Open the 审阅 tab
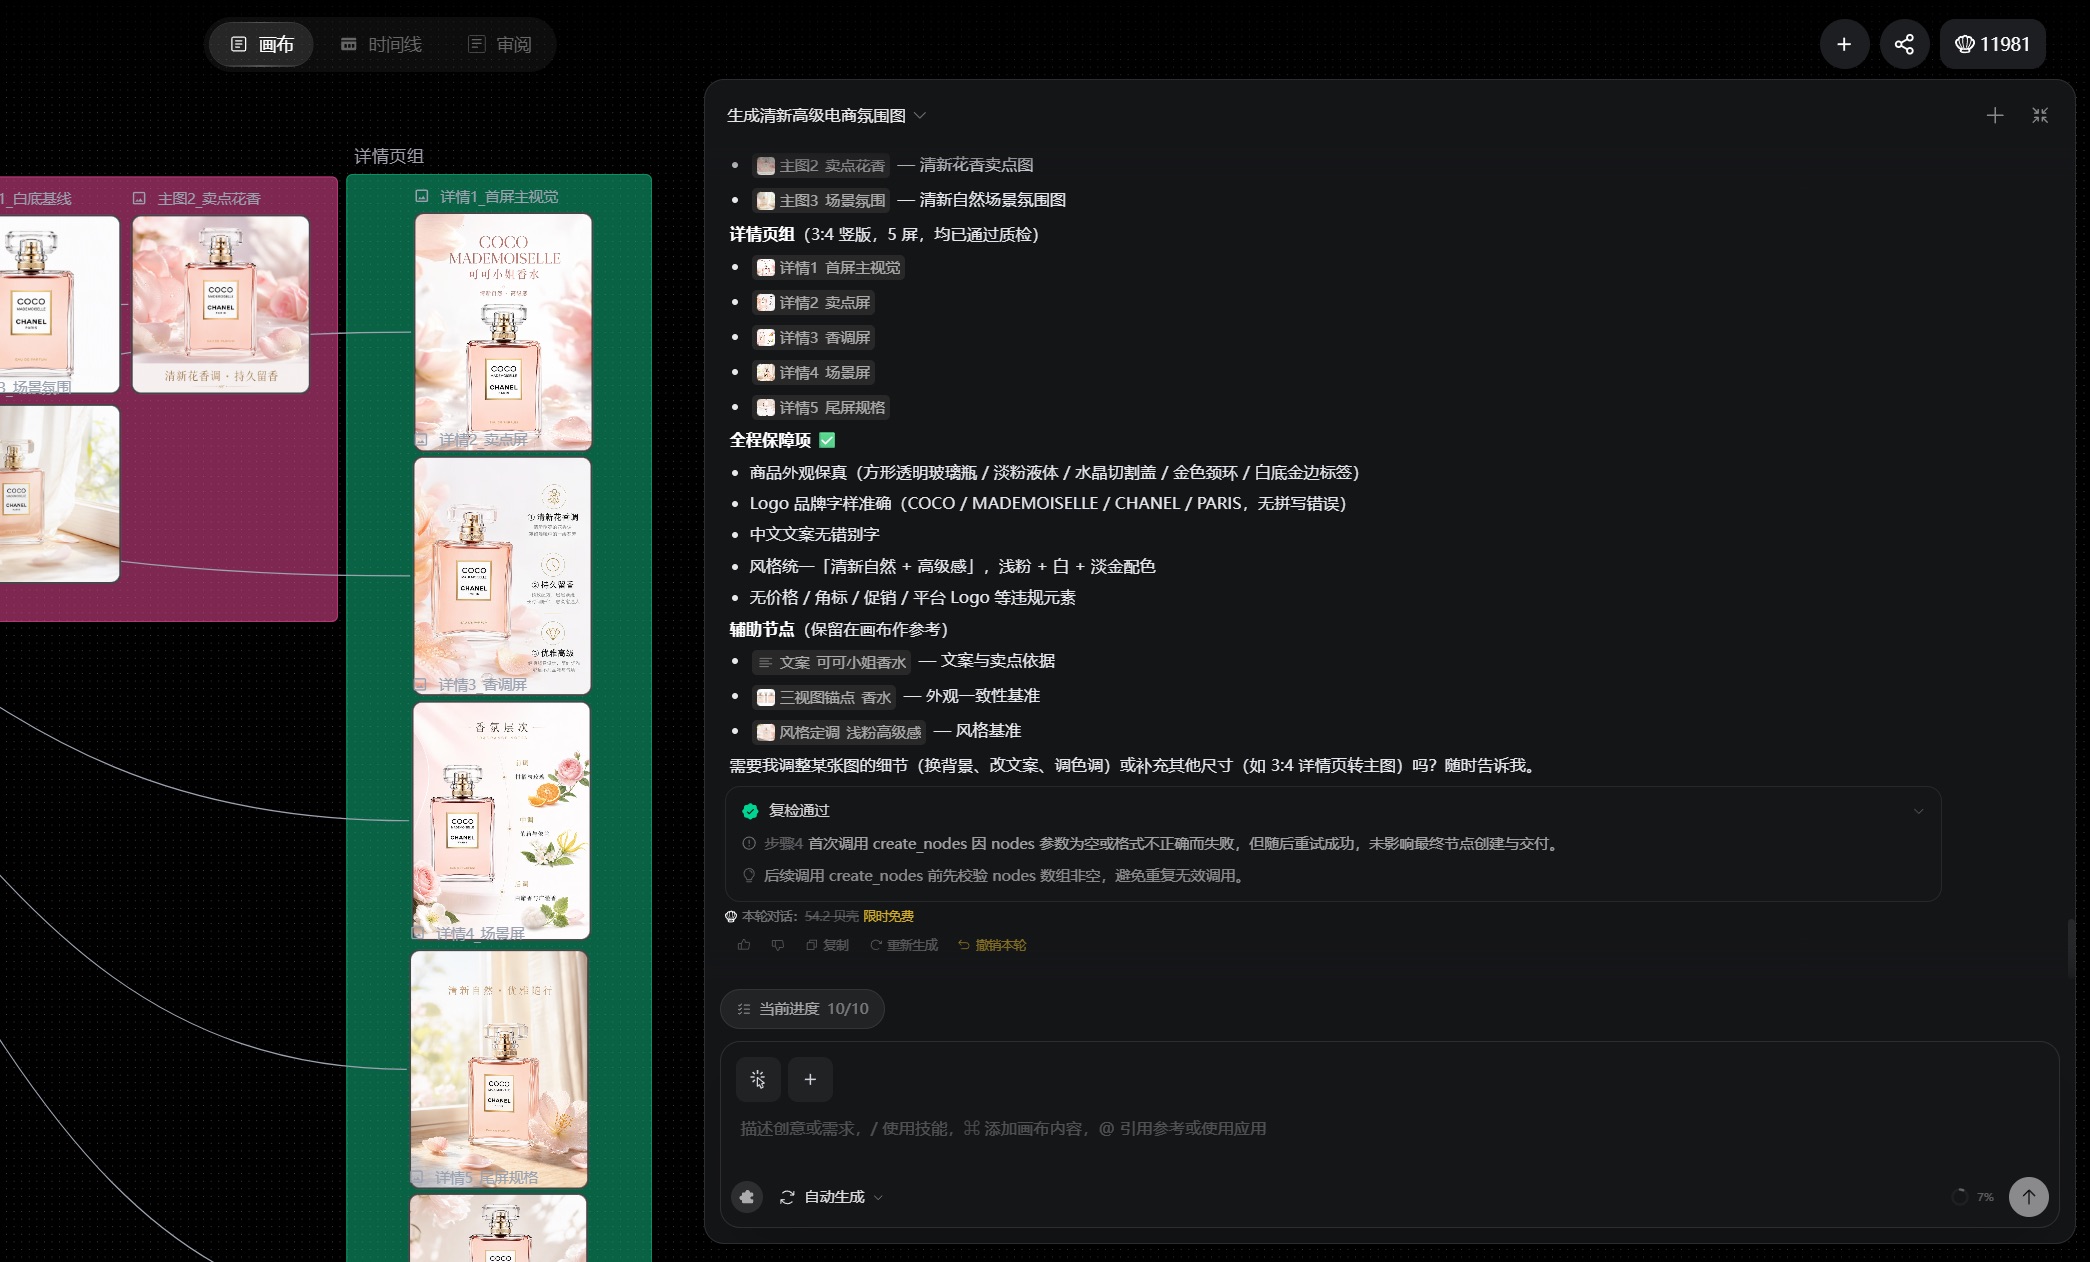 (500, 44)
